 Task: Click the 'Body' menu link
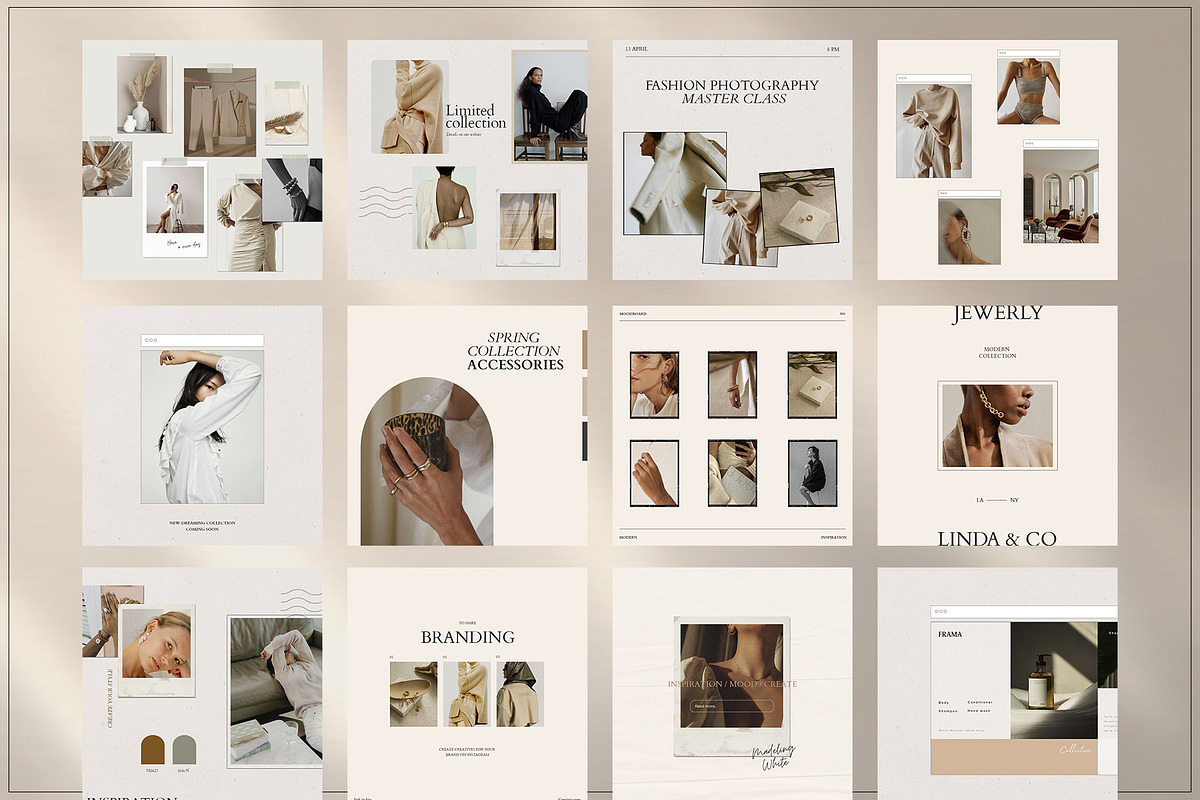pyautogui.click(x=944, y=702)
